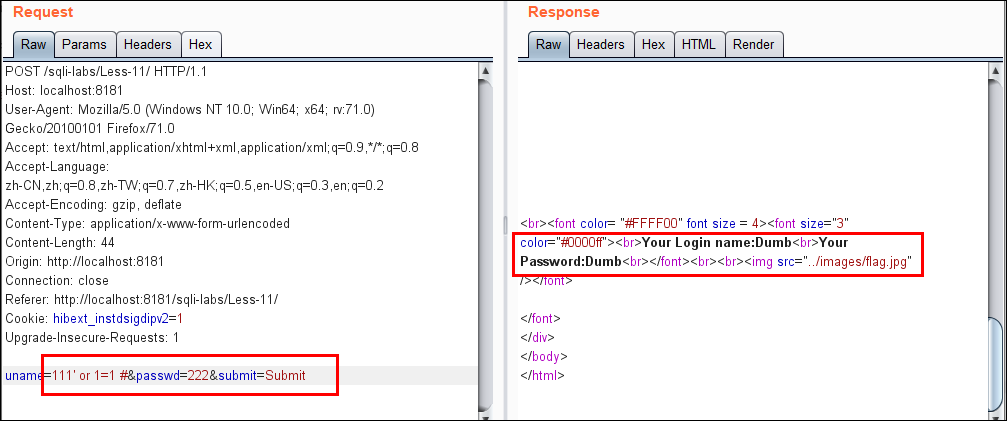
Task: Open the Request Params tab
Action: (x=84, y=44)
